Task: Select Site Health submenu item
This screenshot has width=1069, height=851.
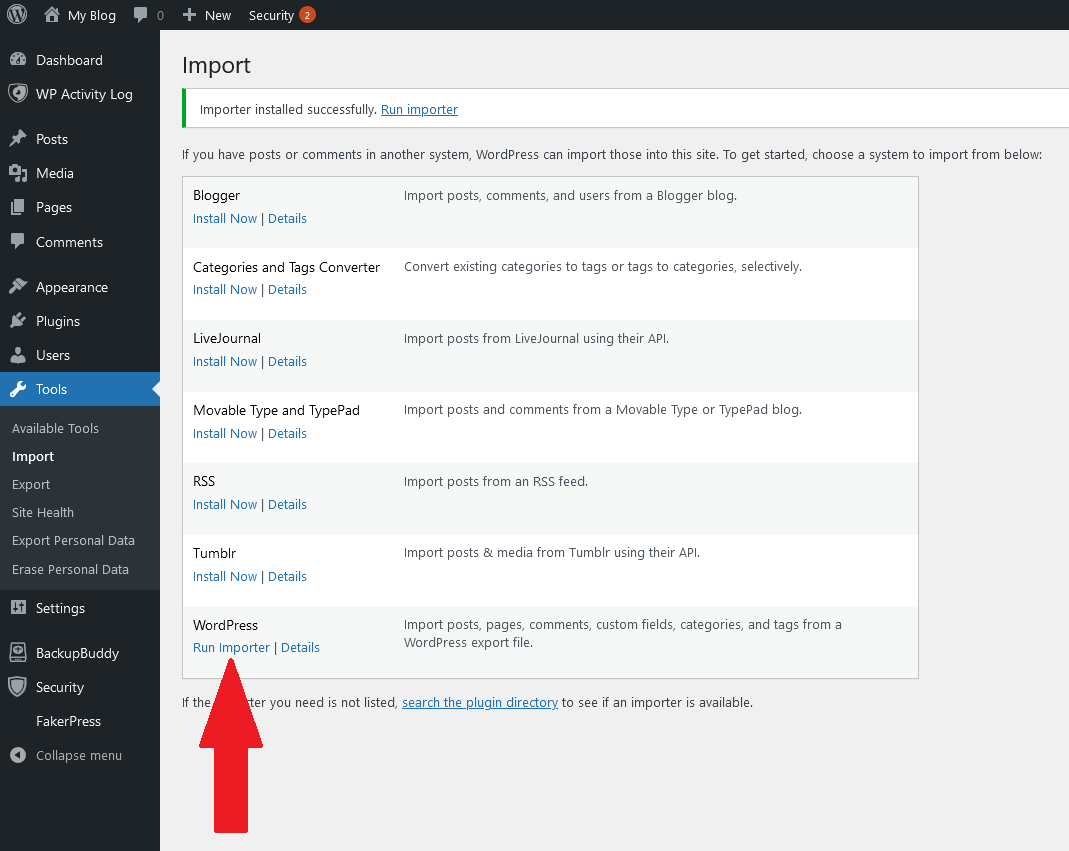Action: [x=42, y=512]
